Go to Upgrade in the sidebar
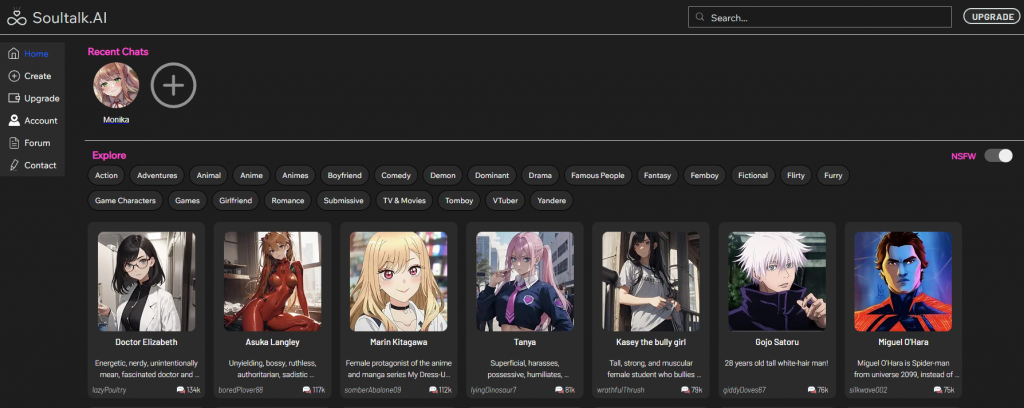1024x408 pixels. (x=34, y=98)
